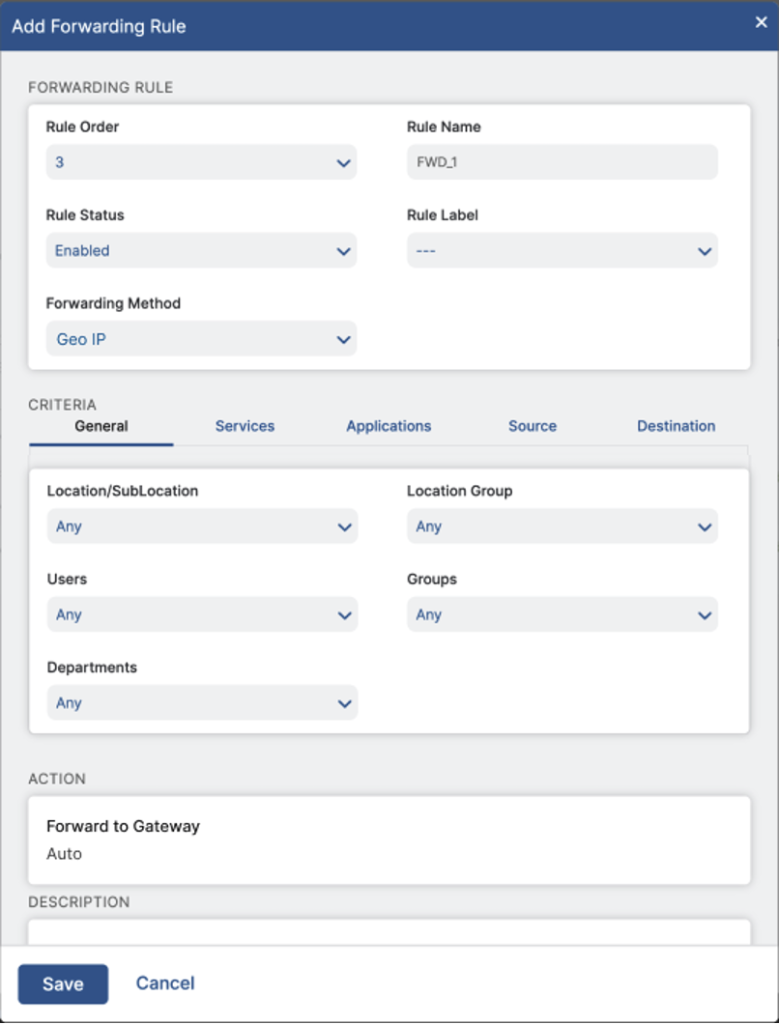
Task: Click the Rule Name input field
Action: (x=562, y=162)
